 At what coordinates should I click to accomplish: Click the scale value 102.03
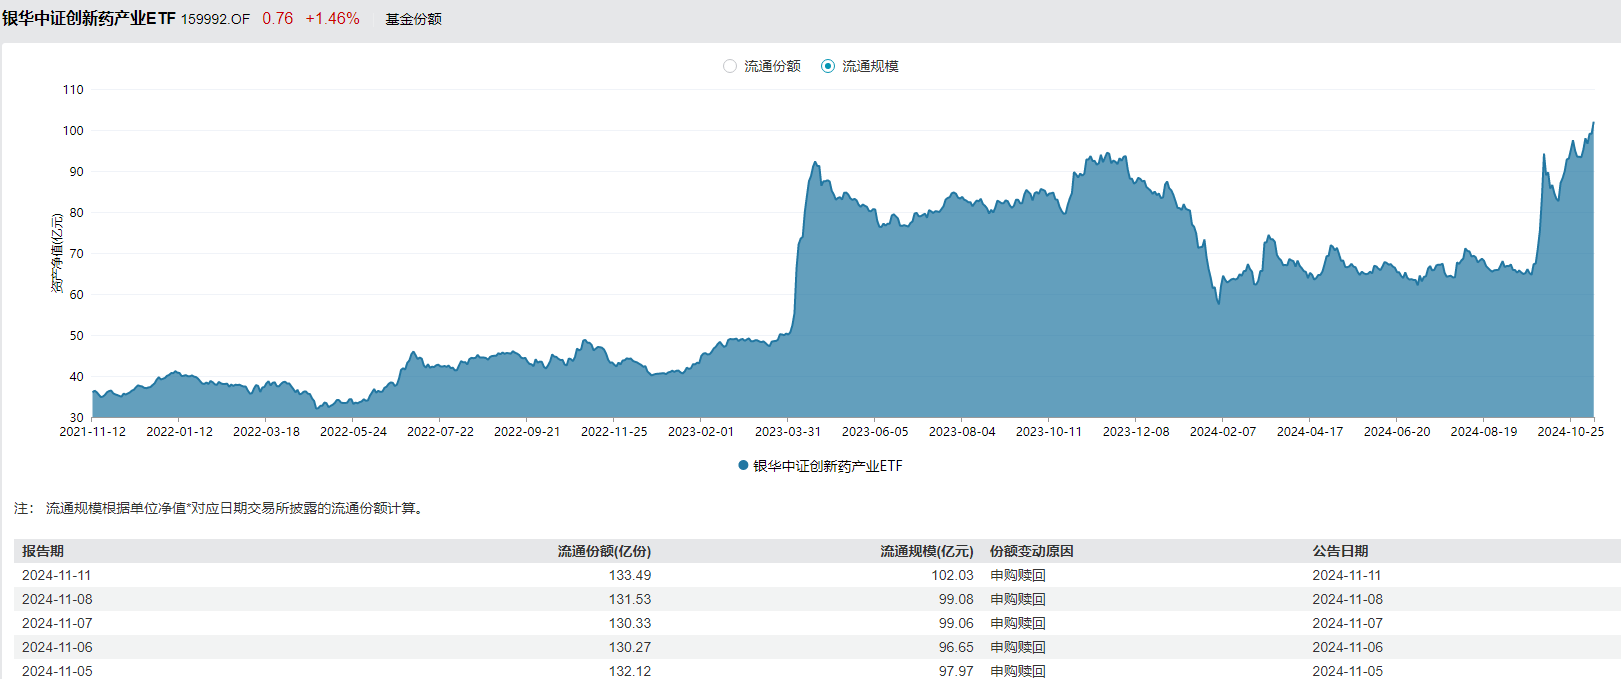tap(952, 575)
